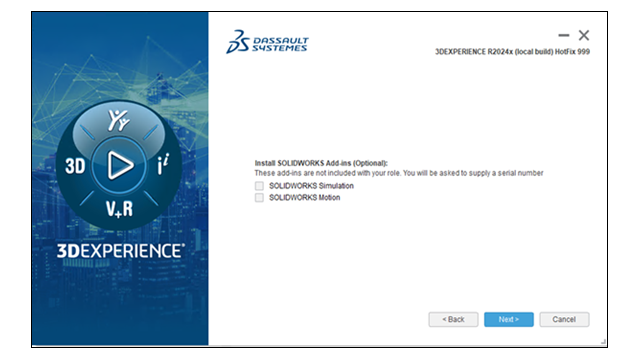The width and height of the screenshot is (640, 360).
Task: Click the play button in the compass center
Action: click(119, 165)
